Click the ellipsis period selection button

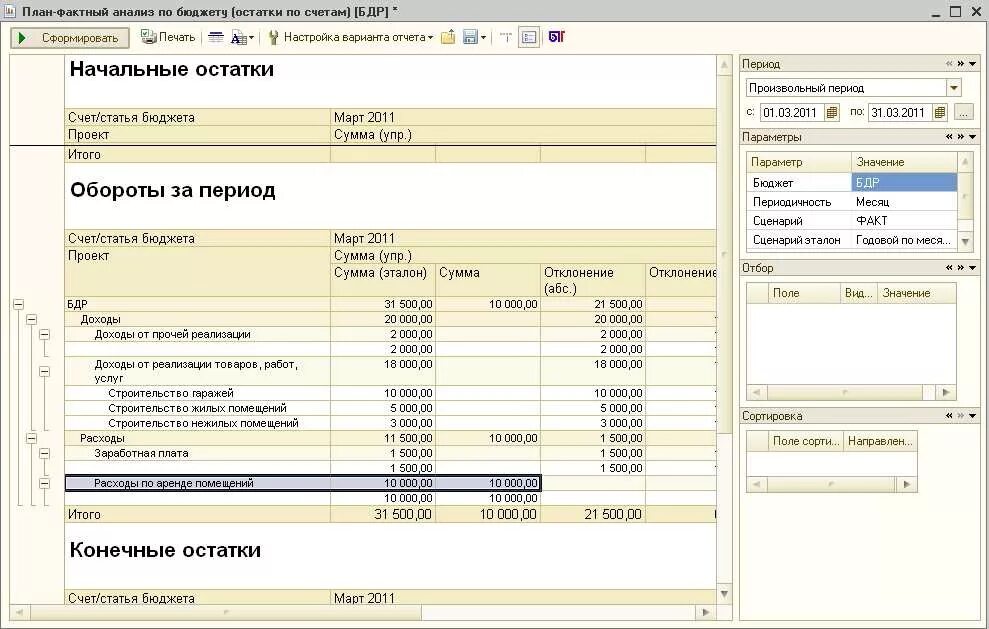(963, 112)
